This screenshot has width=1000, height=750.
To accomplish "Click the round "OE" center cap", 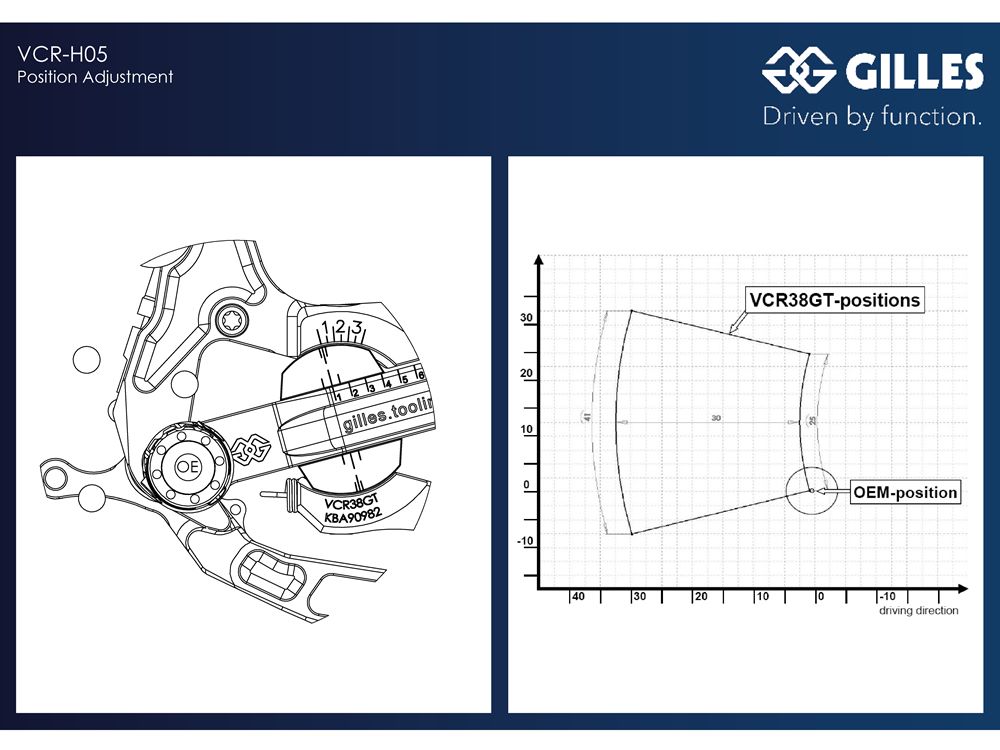I will 188,467.
